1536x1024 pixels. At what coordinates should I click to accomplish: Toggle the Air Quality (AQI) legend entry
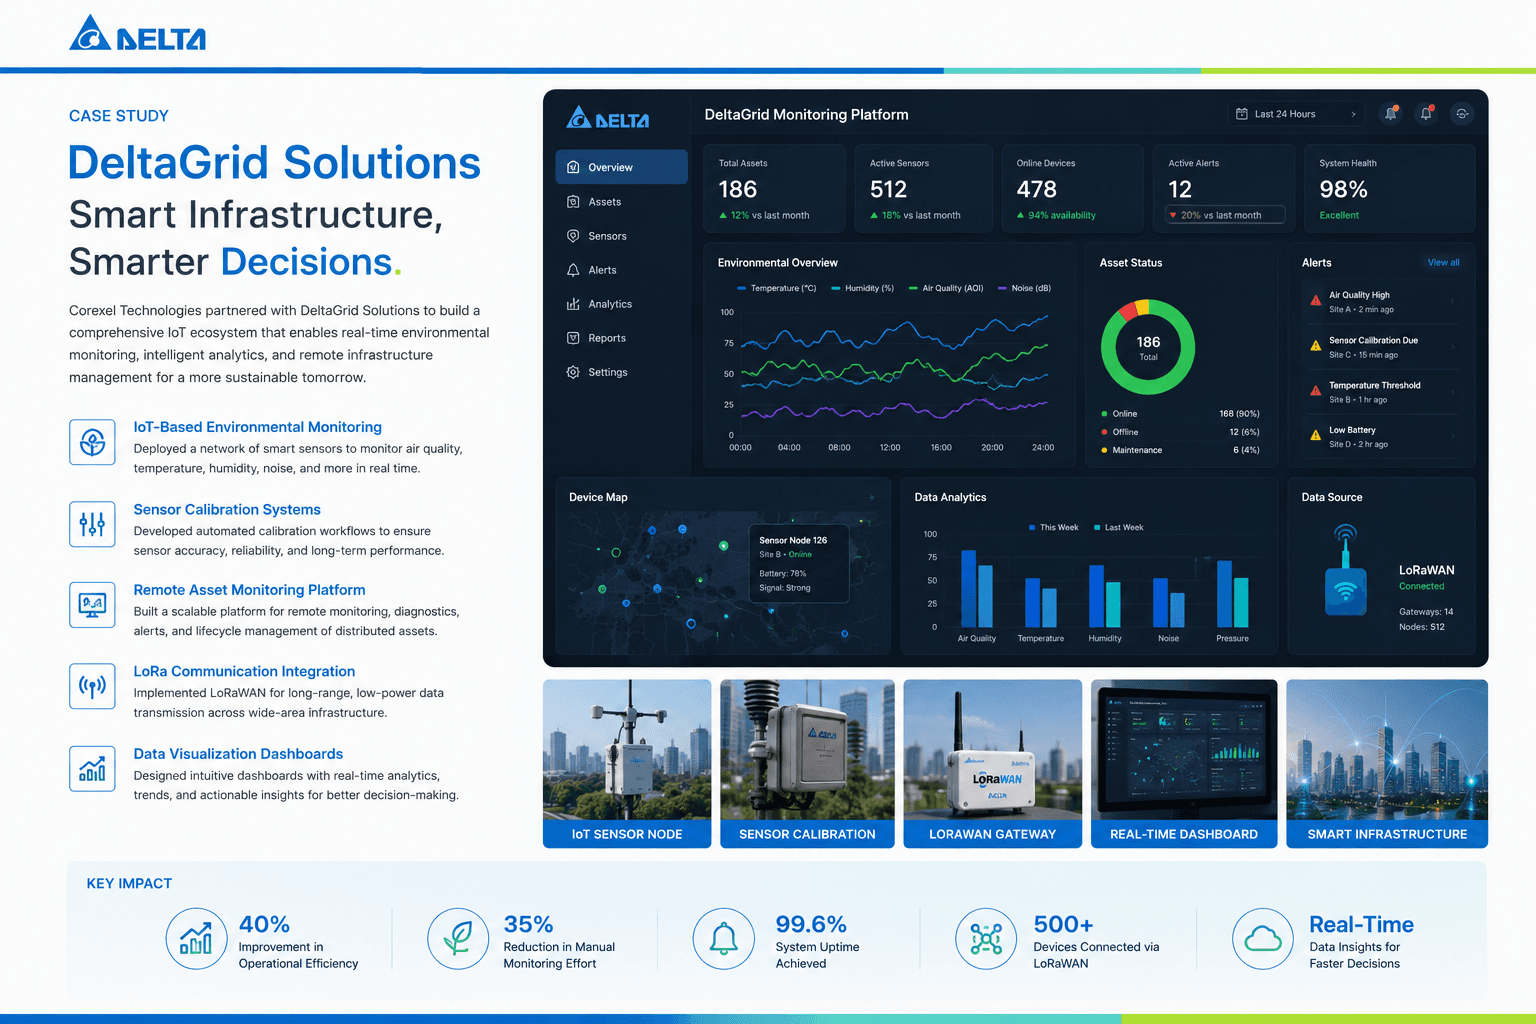pyautogui.click(x=946, y=288)
